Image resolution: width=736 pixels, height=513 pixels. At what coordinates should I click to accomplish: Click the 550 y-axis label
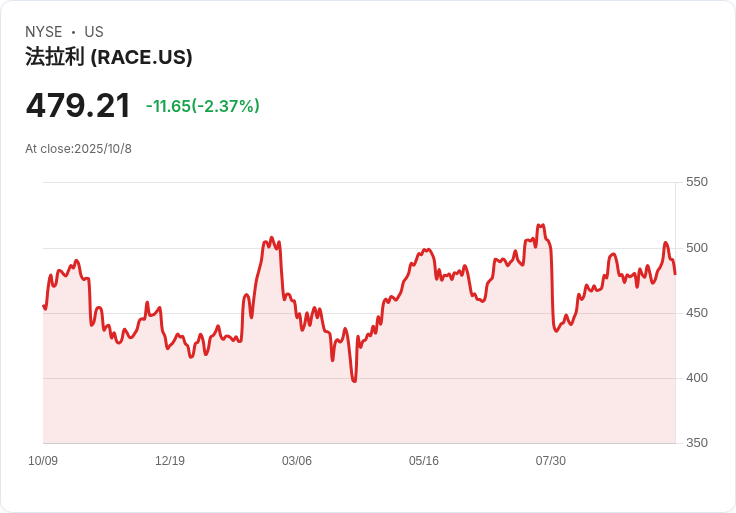(x=696, y=182)
